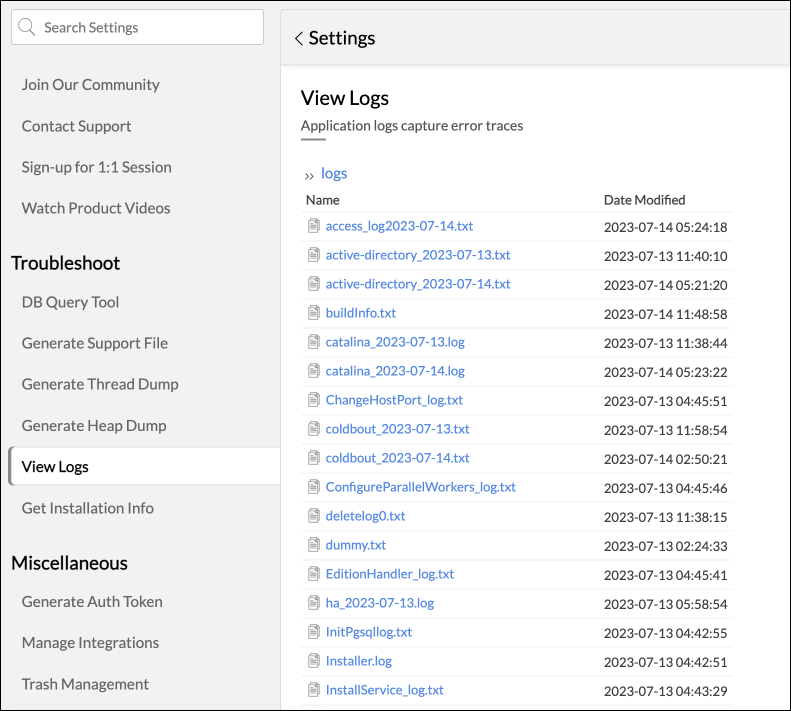Sort by the Date Modified column header
Image resolution: width=791 pixels, height=711 pixels.
click(x=644, y=200)
